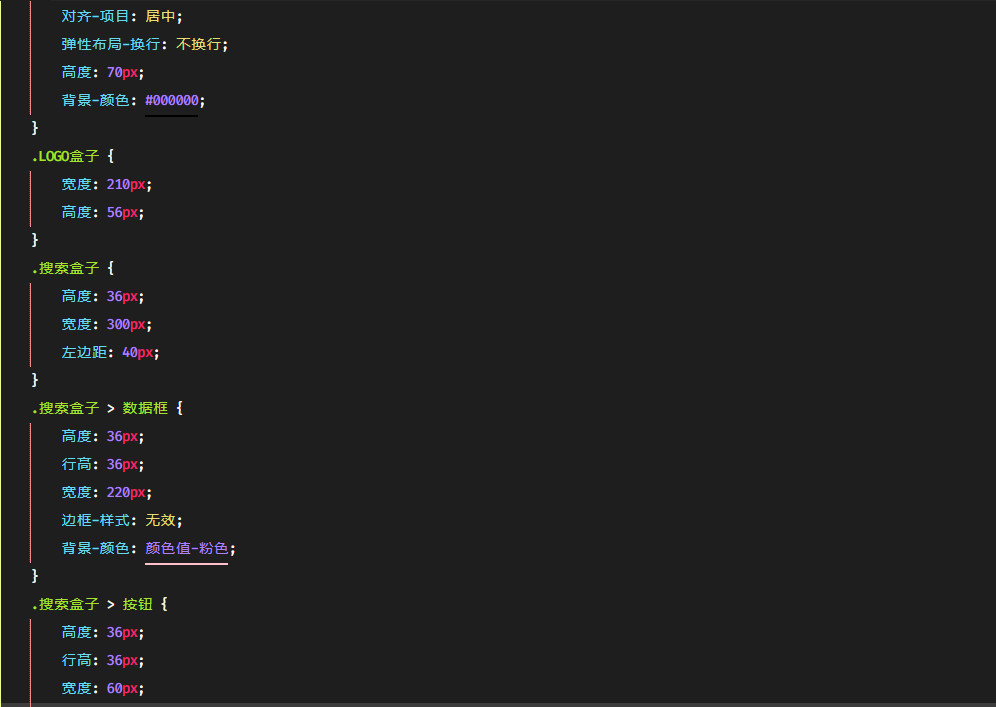This screenshot has width=996, height=707.
Task: Select the property name 对齐-项目
Action: pyautogui.click(x=95, y=17)
